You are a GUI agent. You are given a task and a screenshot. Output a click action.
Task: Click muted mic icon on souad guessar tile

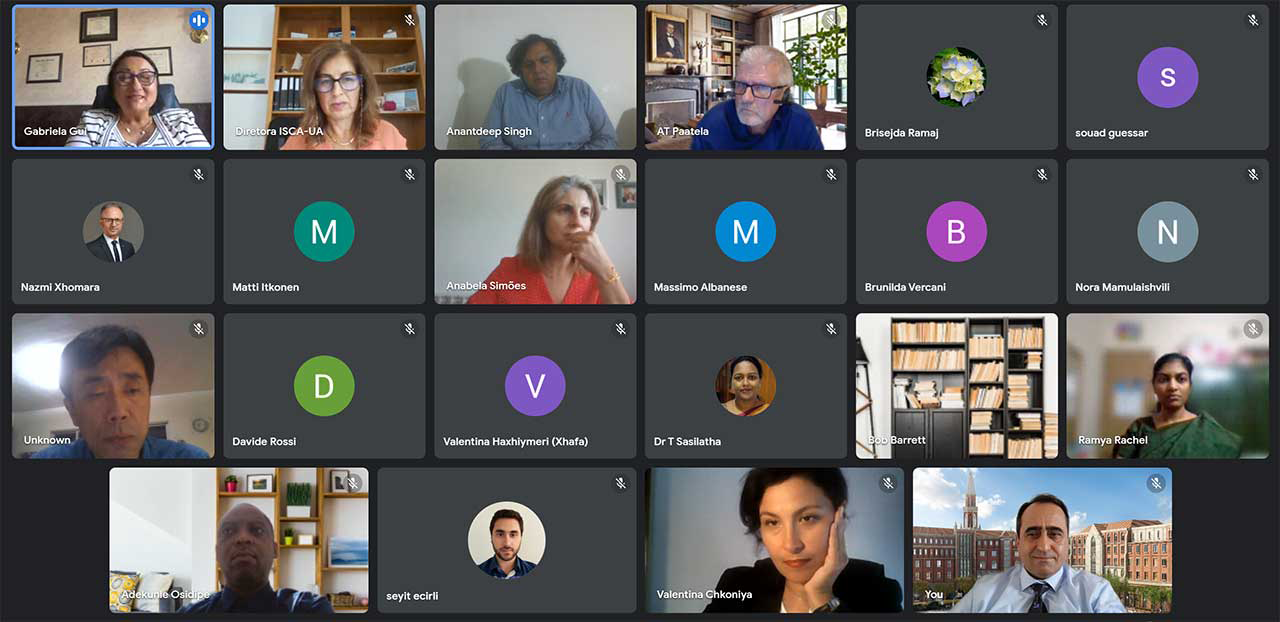coord(1253,20)
